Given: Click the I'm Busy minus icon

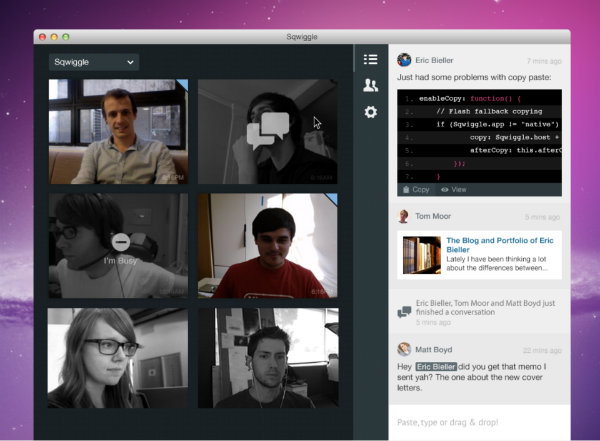Looking at the screenshot, I should point(121,242).
